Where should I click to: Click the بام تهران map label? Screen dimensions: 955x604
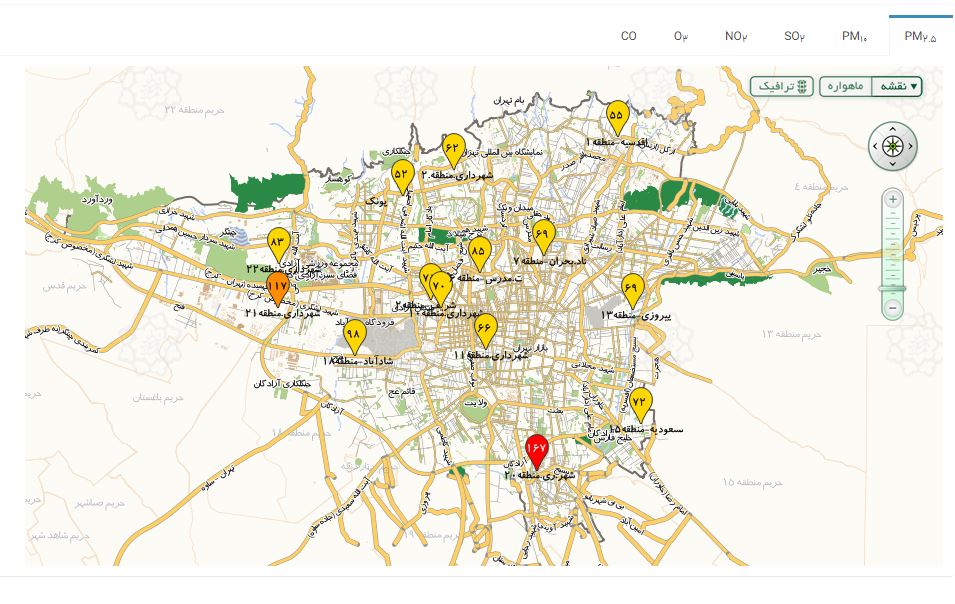coord(509,99)
